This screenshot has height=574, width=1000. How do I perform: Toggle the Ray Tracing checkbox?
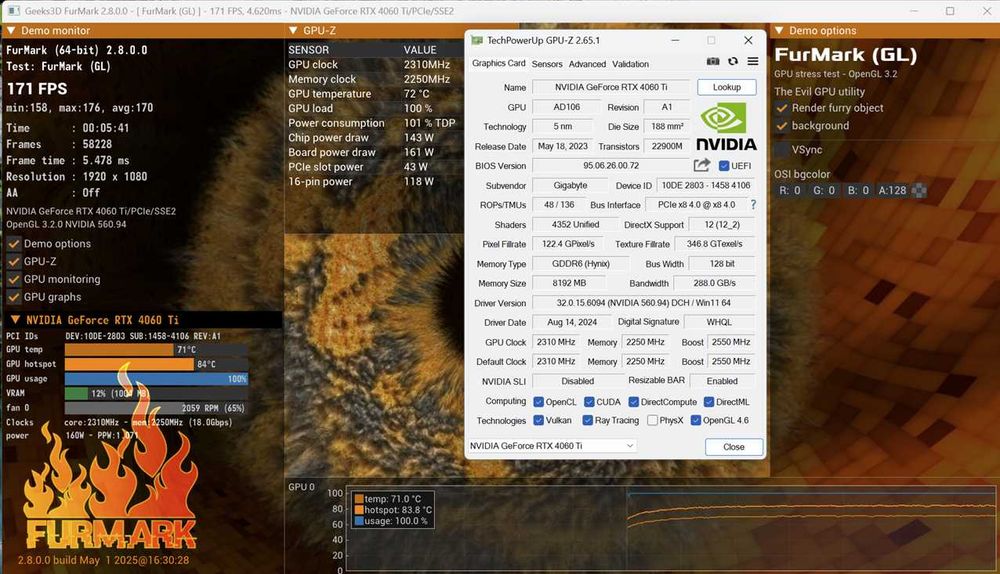coord(587,420)
